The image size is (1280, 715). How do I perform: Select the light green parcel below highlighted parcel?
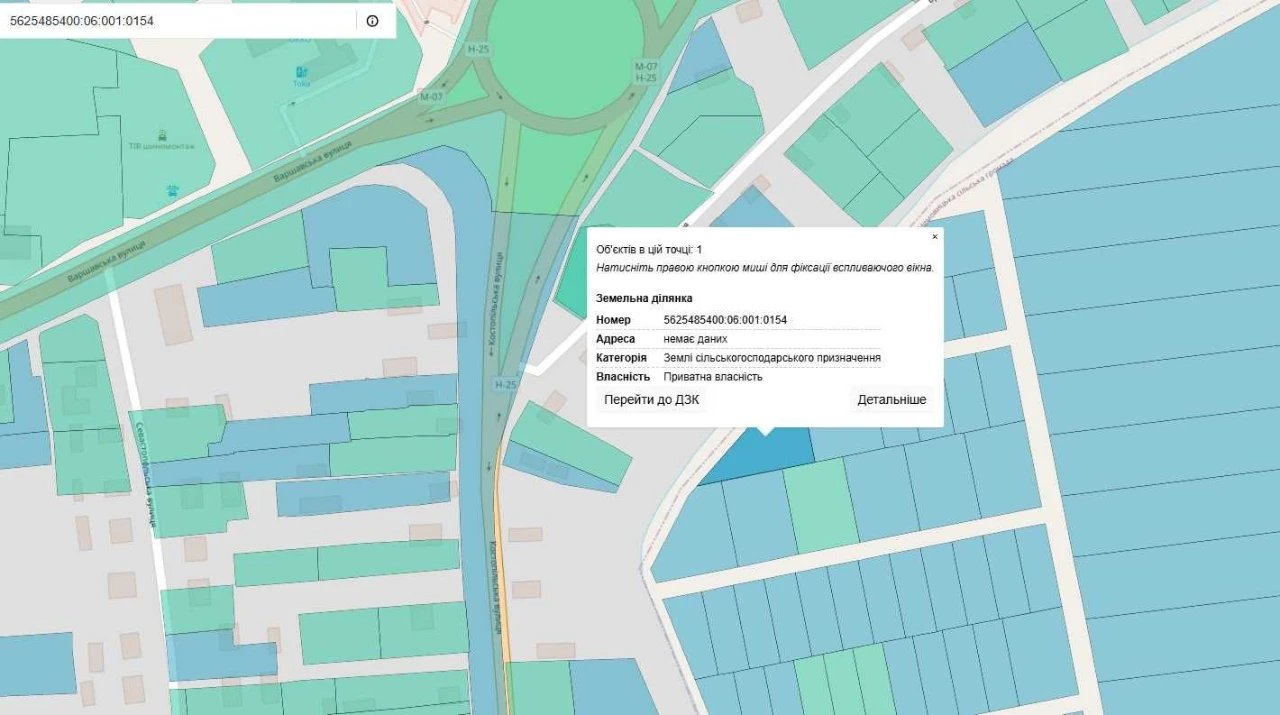(x=821, y=507)
